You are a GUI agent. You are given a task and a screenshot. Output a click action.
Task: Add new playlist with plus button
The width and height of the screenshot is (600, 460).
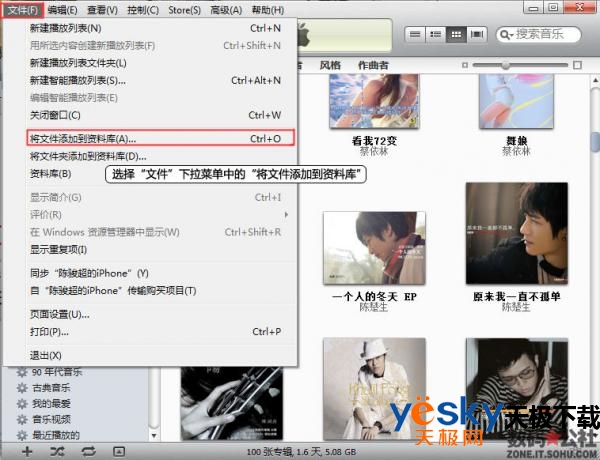[27, 452]
